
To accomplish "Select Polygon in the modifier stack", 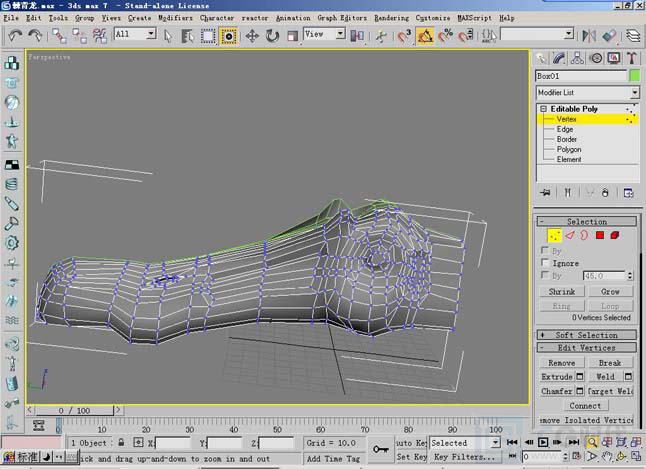I will click(x=569, y=149).
